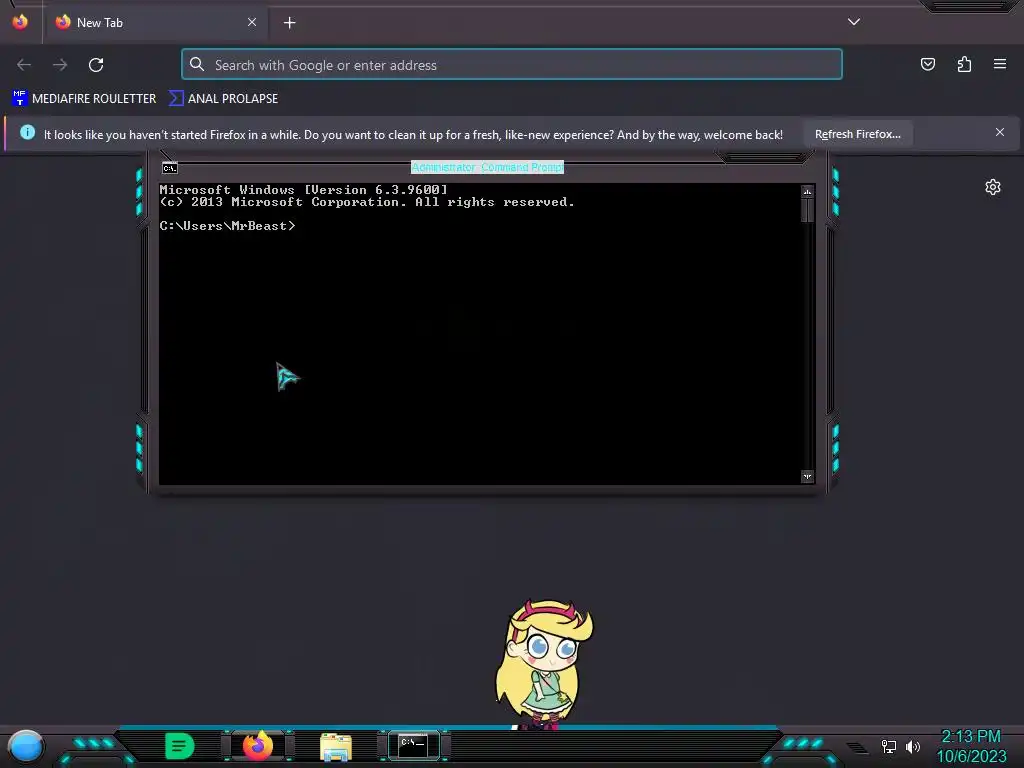Dismiss the Firefox refresh notification bar
The height and width of the screenshot is (768, 1024).
tap(1000, 133)
